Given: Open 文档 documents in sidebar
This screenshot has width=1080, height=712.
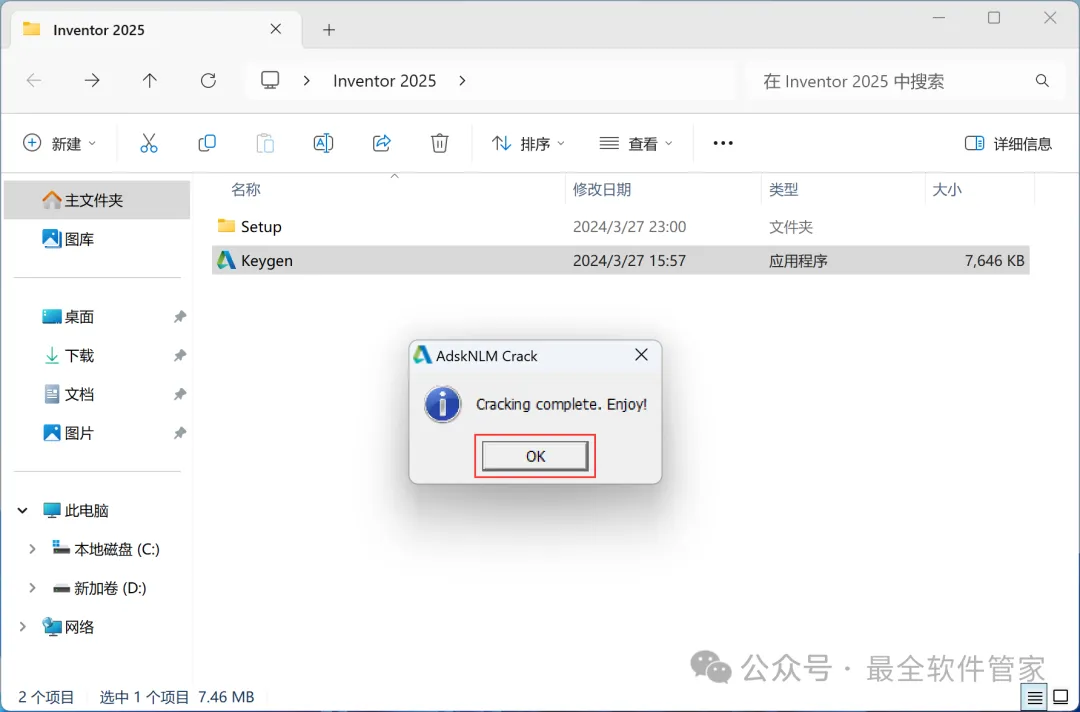Looking at the screenshot, I should tap(69, 395).
